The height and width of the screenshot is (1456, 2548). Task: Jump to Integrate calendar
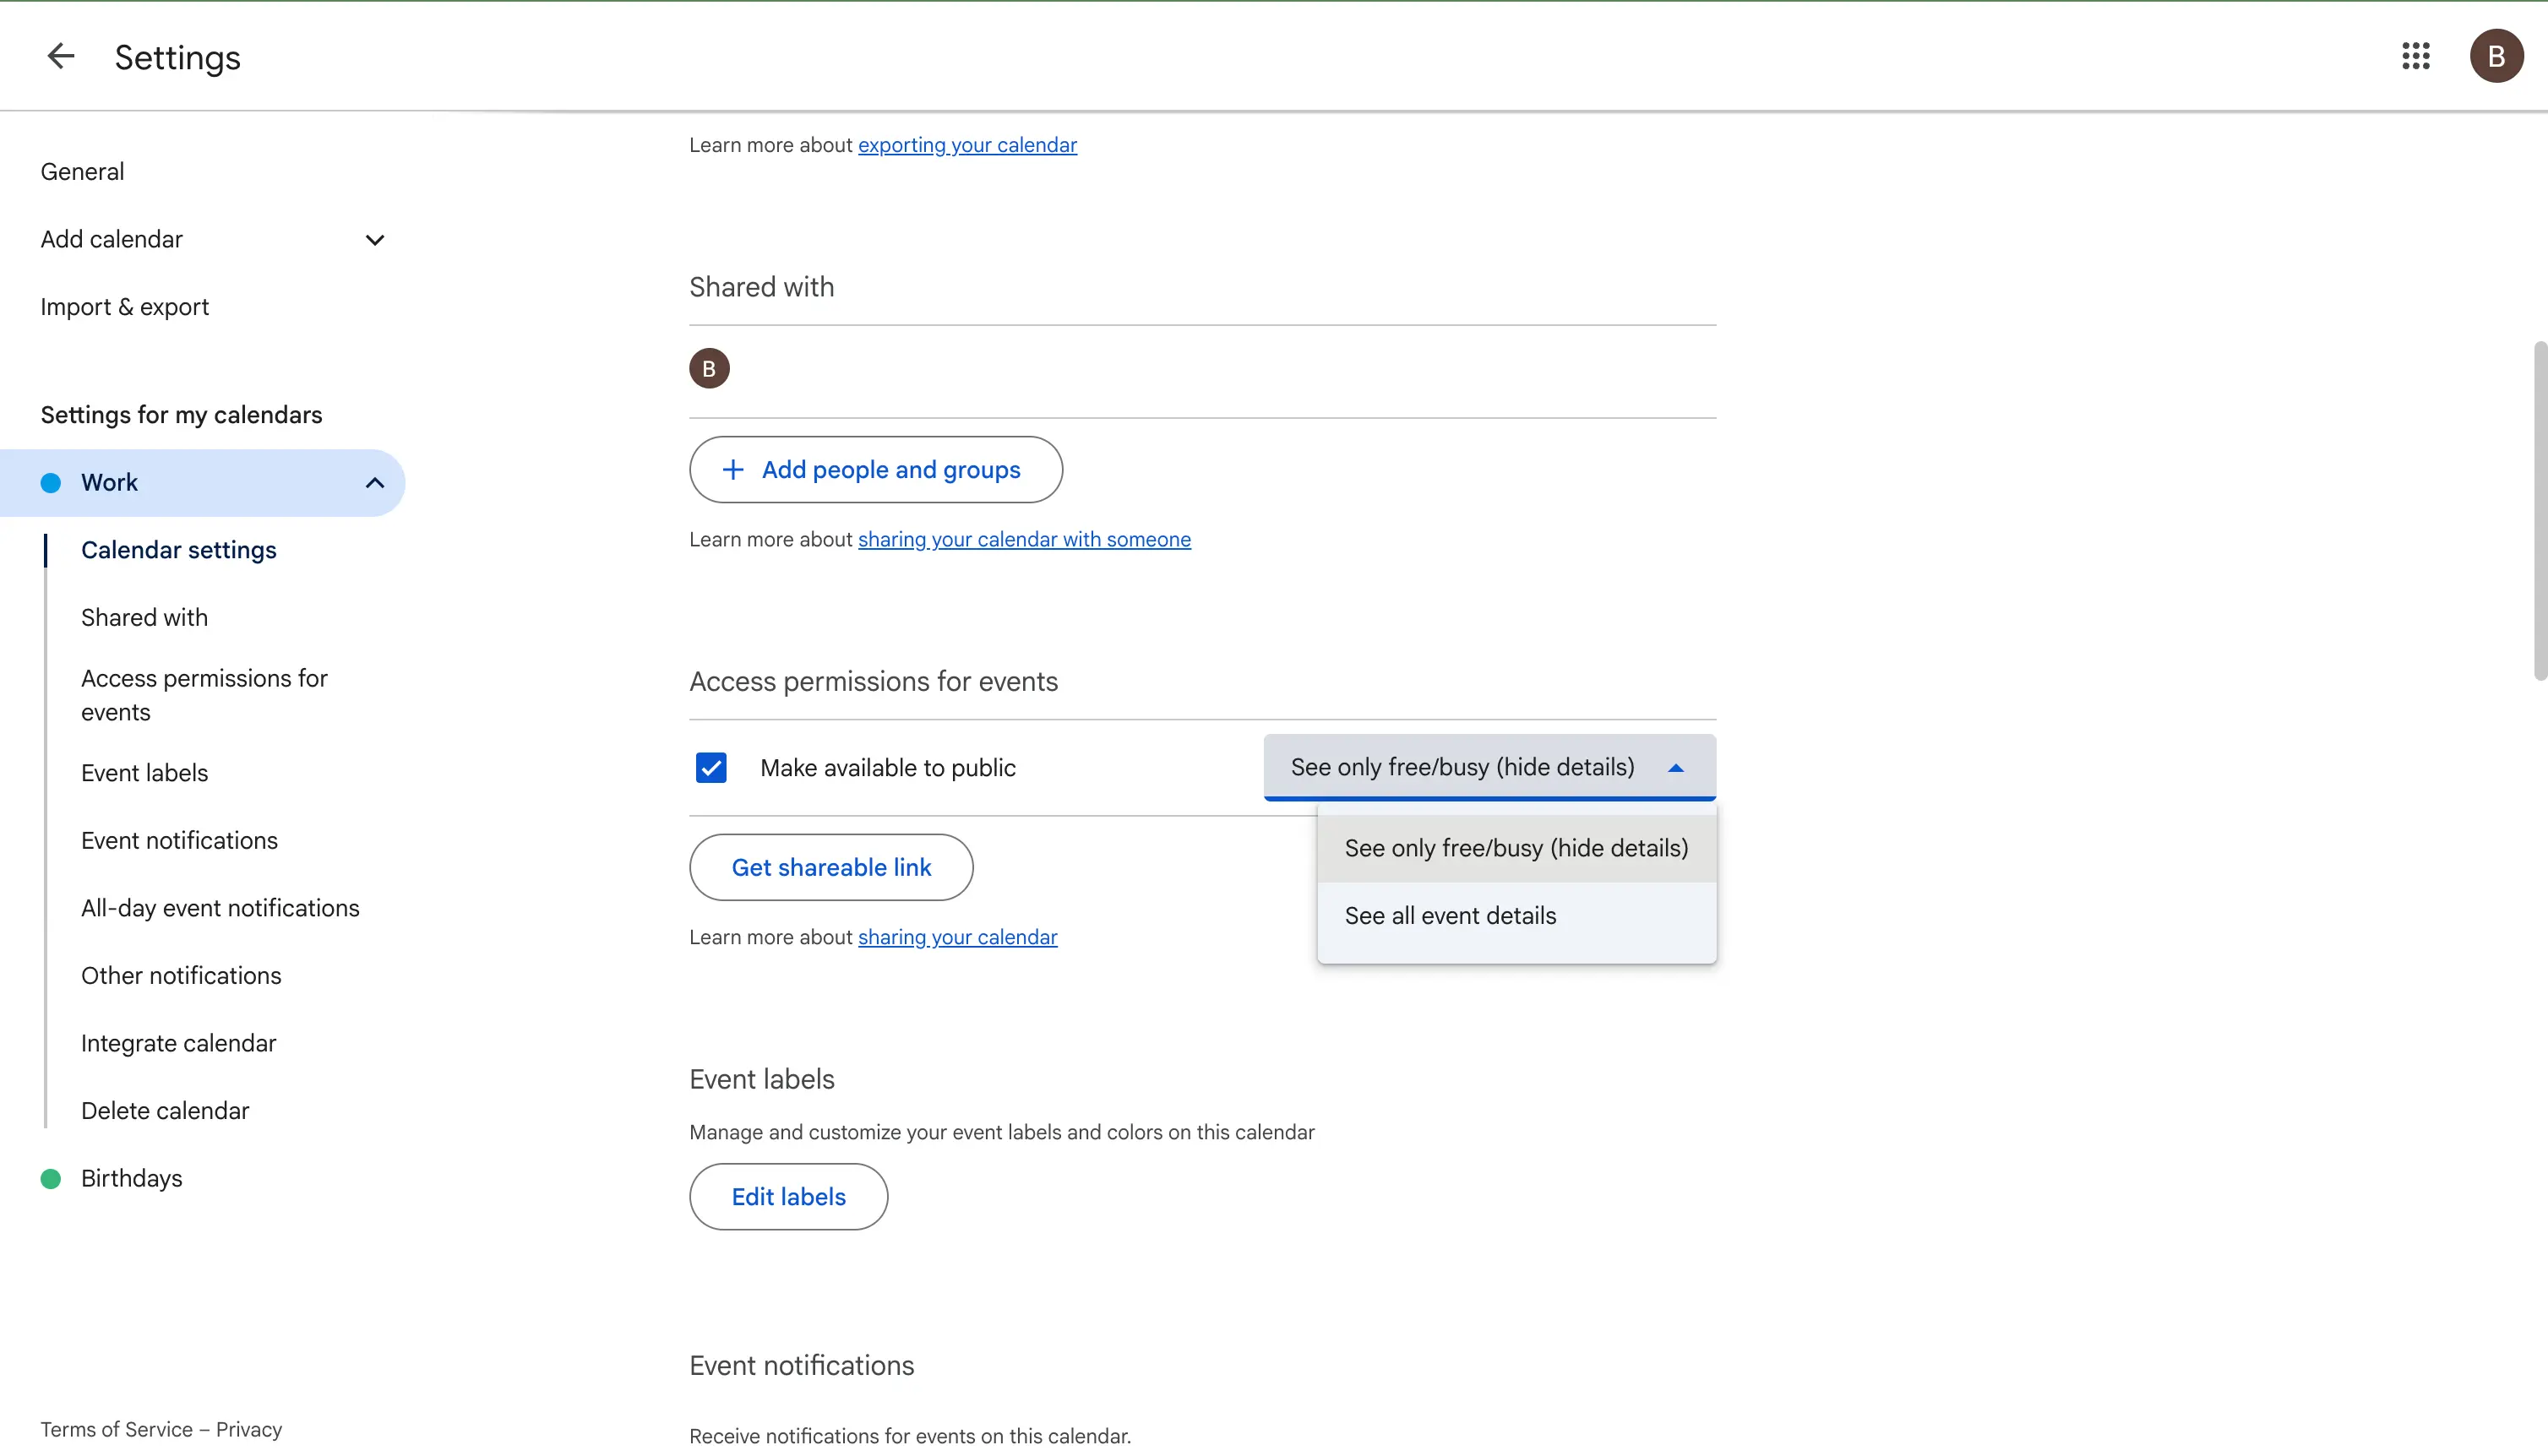click(x=178, y=1043)
